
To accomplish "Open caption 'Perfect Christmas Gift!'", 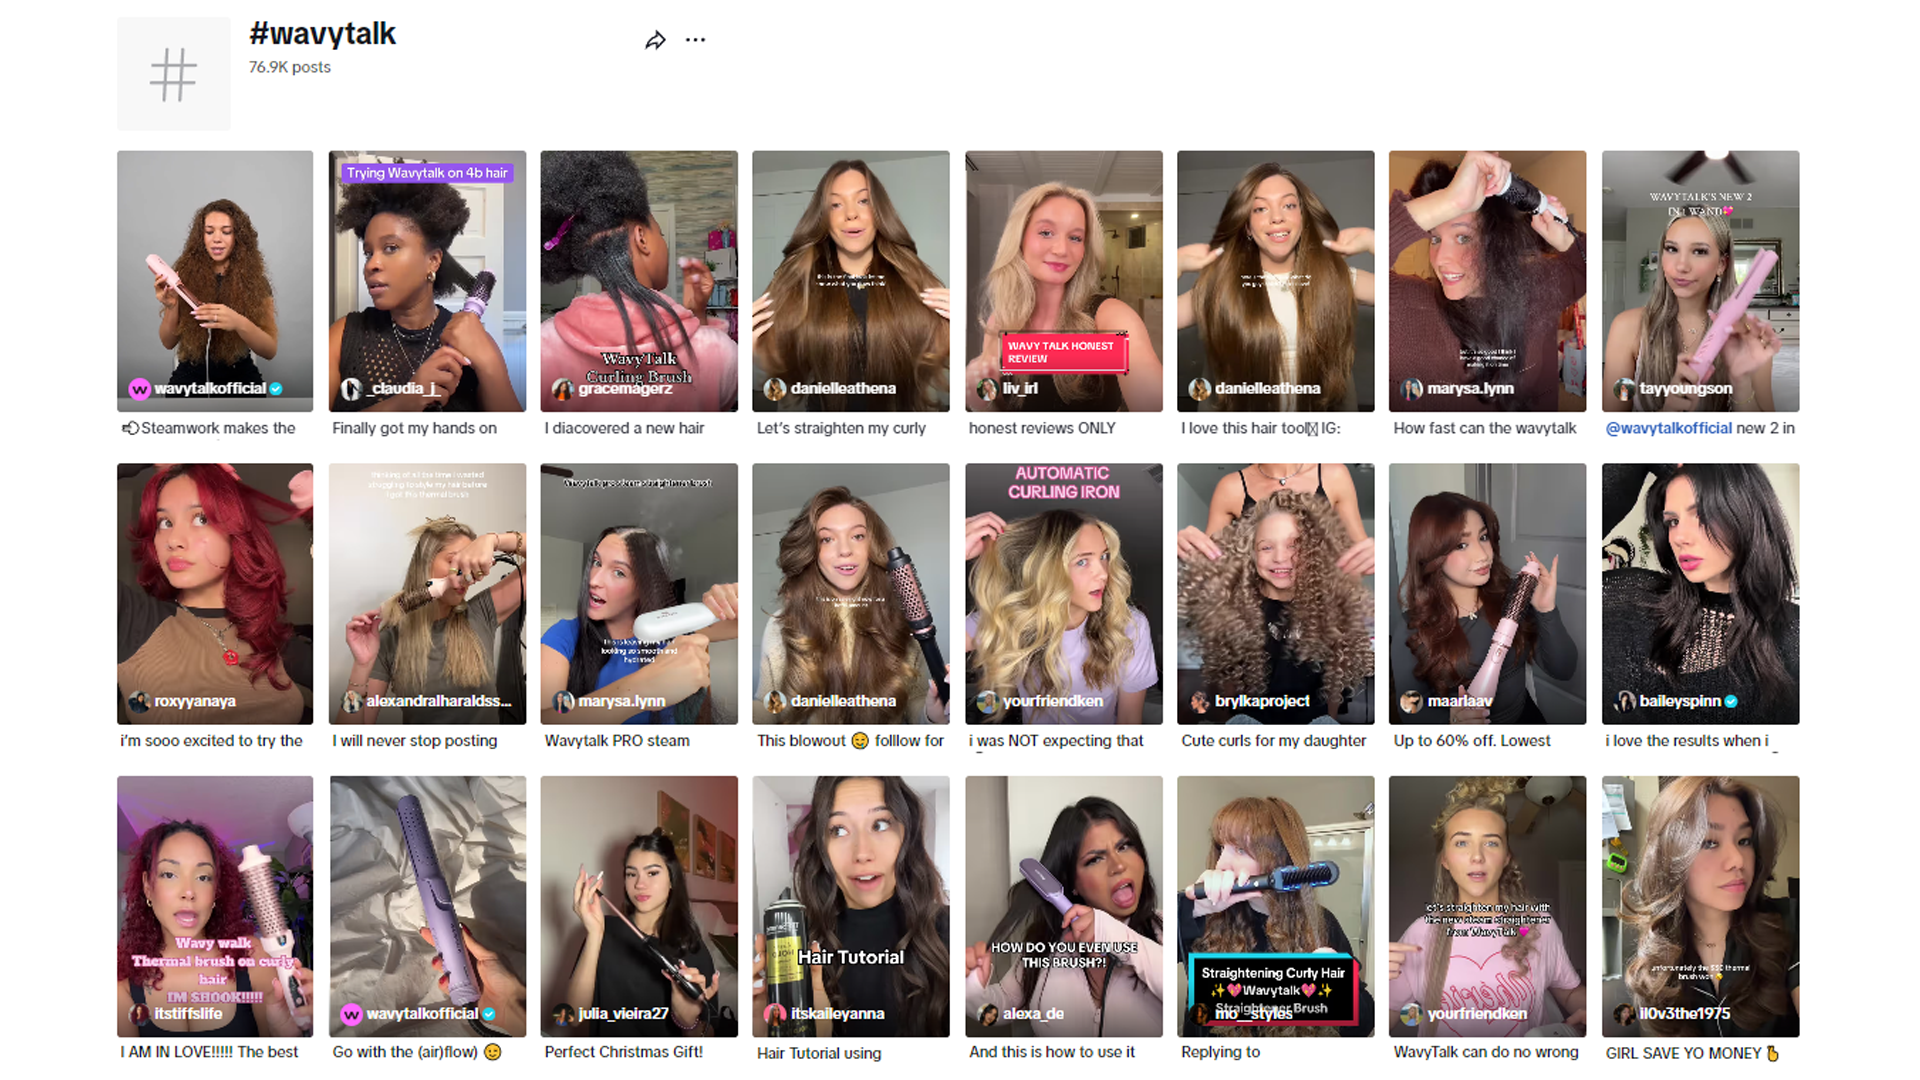I will [624, 1052].
